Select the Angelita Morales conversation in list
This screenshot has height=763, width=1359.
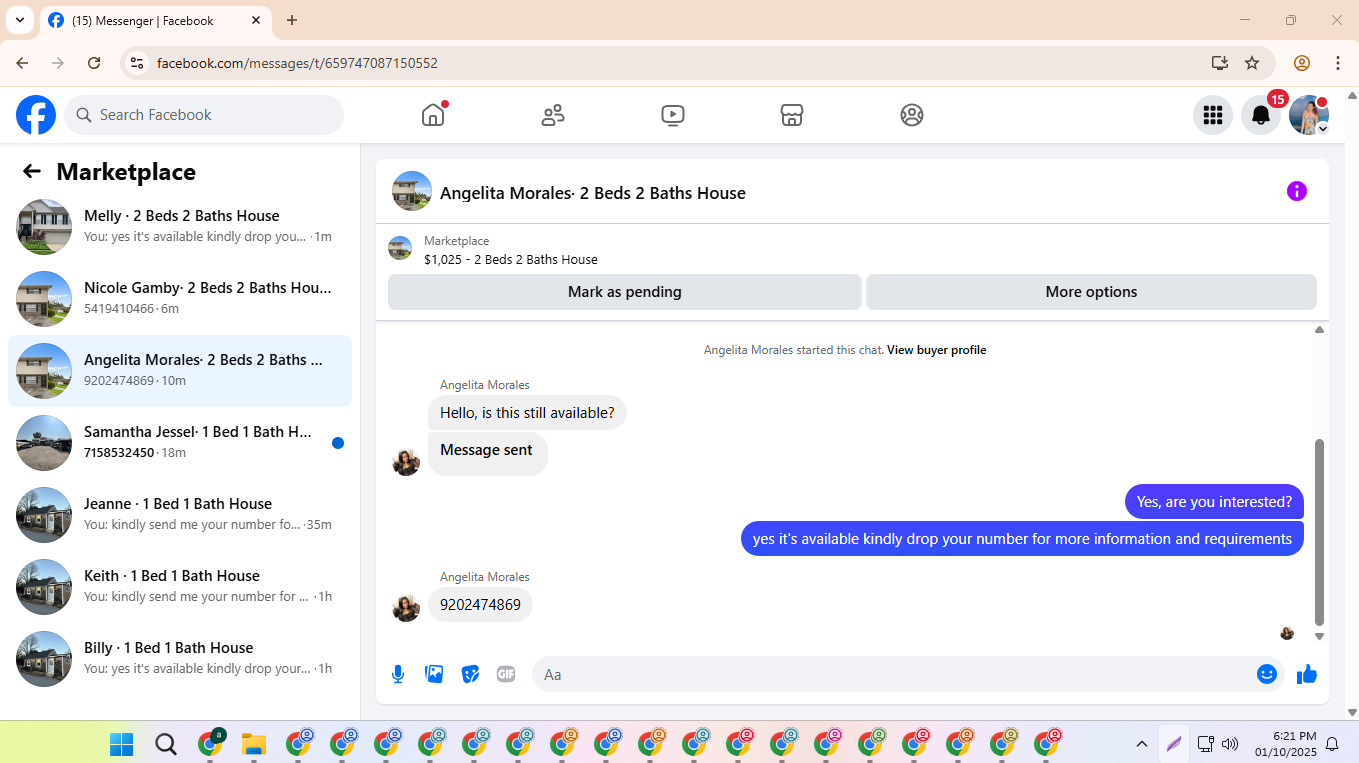[180, 371]
